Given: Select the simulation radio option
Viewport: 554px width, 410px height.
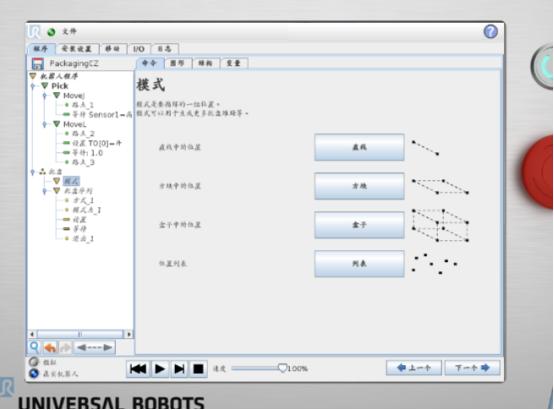Looking at the screenshot, I should click(x=34, y=362).
